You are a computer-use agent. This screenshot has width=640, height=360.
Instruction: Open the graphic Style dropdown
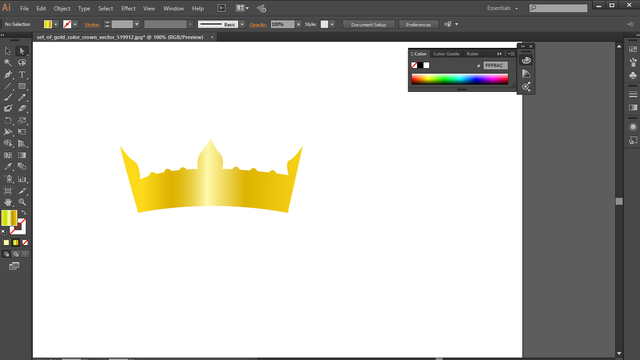(332, 24)
